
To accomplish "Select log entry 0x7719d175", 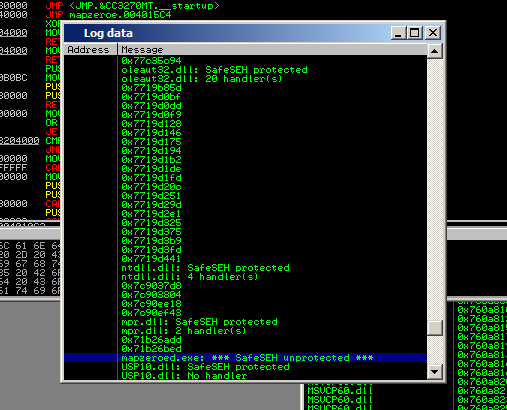I will click(151, 142).
